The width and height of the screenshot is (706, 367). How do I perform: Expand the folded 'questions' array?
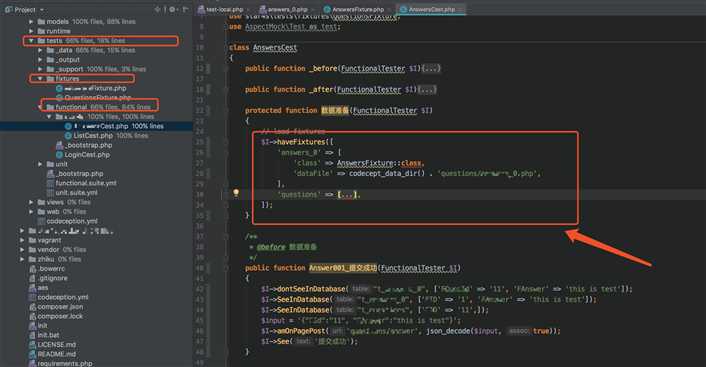[348, 194]
